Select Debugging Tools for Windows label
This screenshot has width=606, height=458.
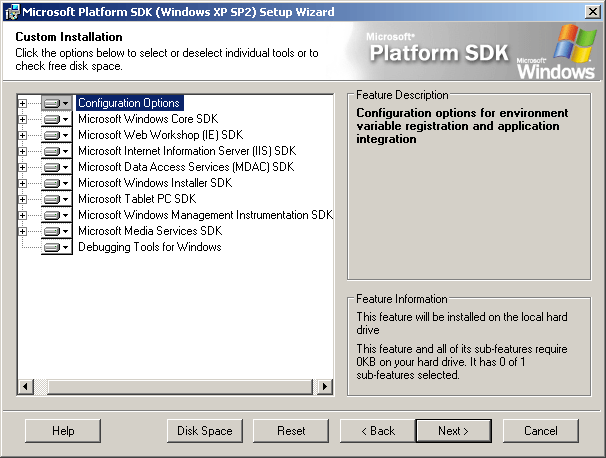click(150, 247)
